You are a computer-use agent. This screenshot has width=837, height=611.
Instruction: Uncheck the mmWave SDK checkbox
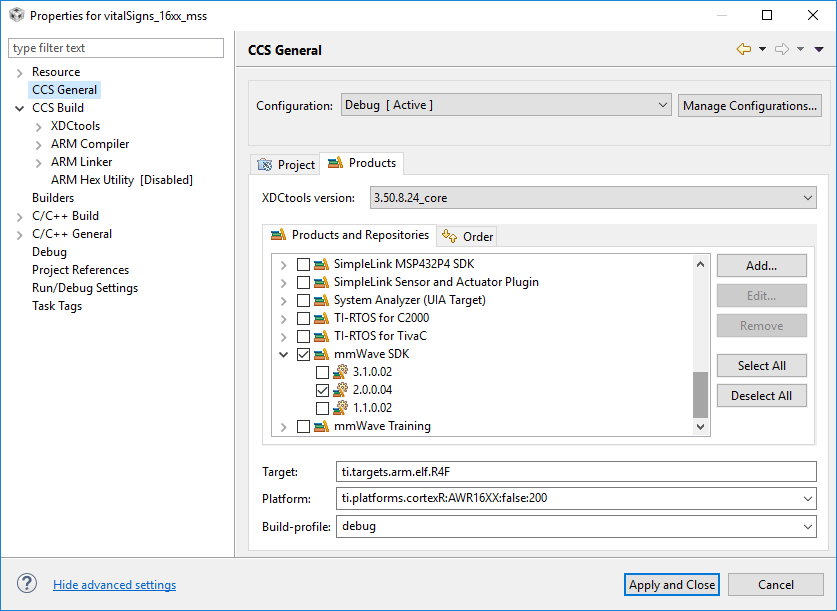click(x=303, y=354)
